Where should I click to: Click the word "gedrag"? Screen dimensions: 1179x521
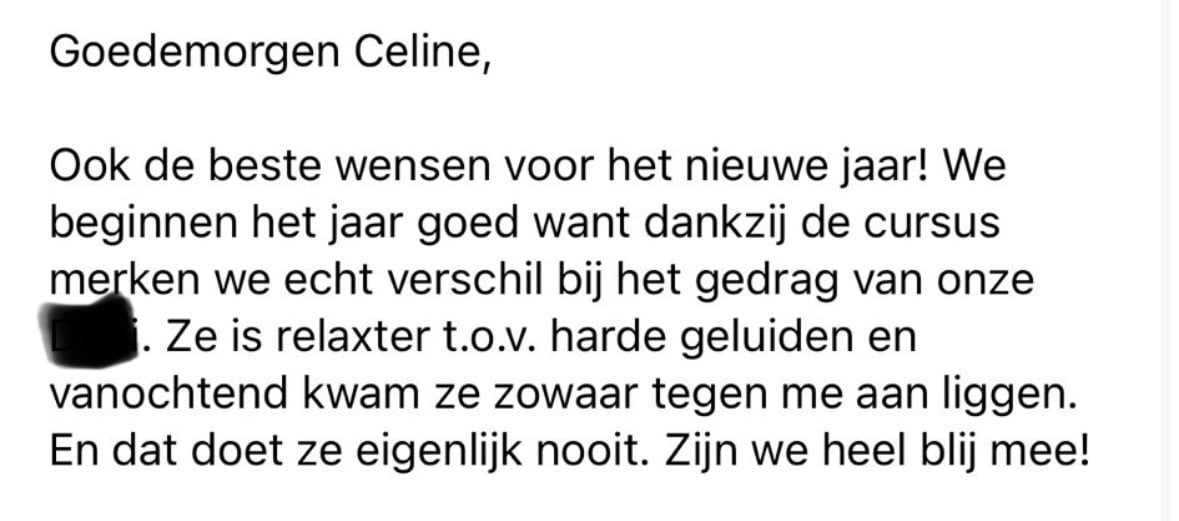[x=761, y=282]
